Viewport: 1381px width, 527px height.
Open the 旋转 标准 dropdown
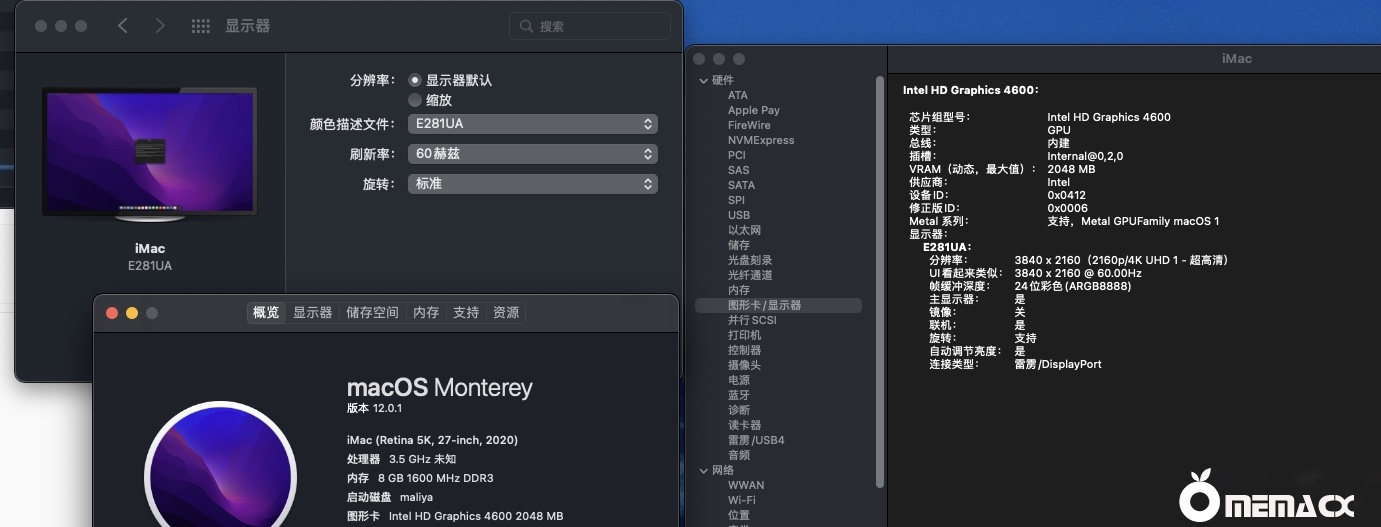pyautogui.click(x=532, y=184)
